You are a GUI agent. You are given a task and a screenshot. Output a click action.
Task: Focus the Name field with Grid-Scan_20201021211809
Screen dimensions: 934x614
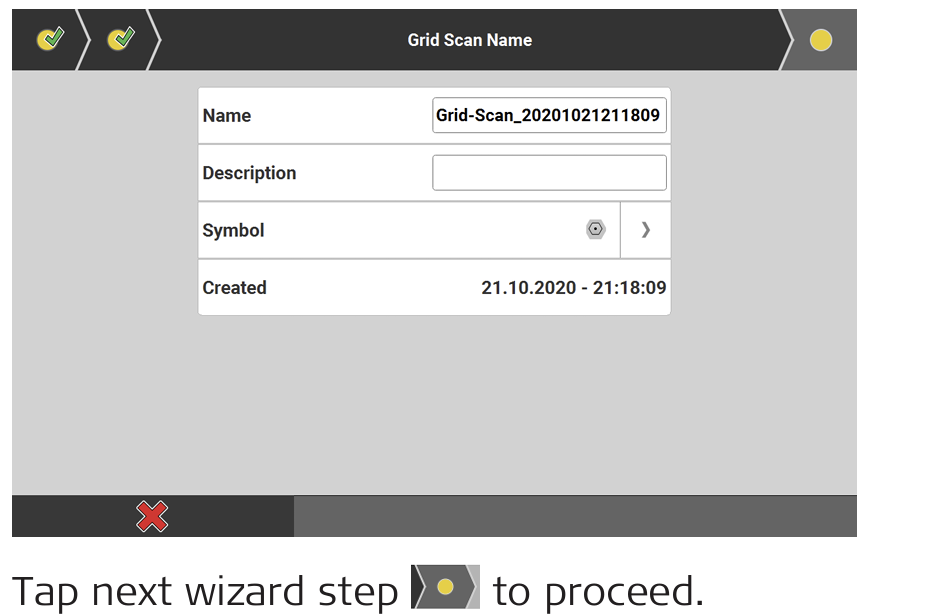click(548, 115)
